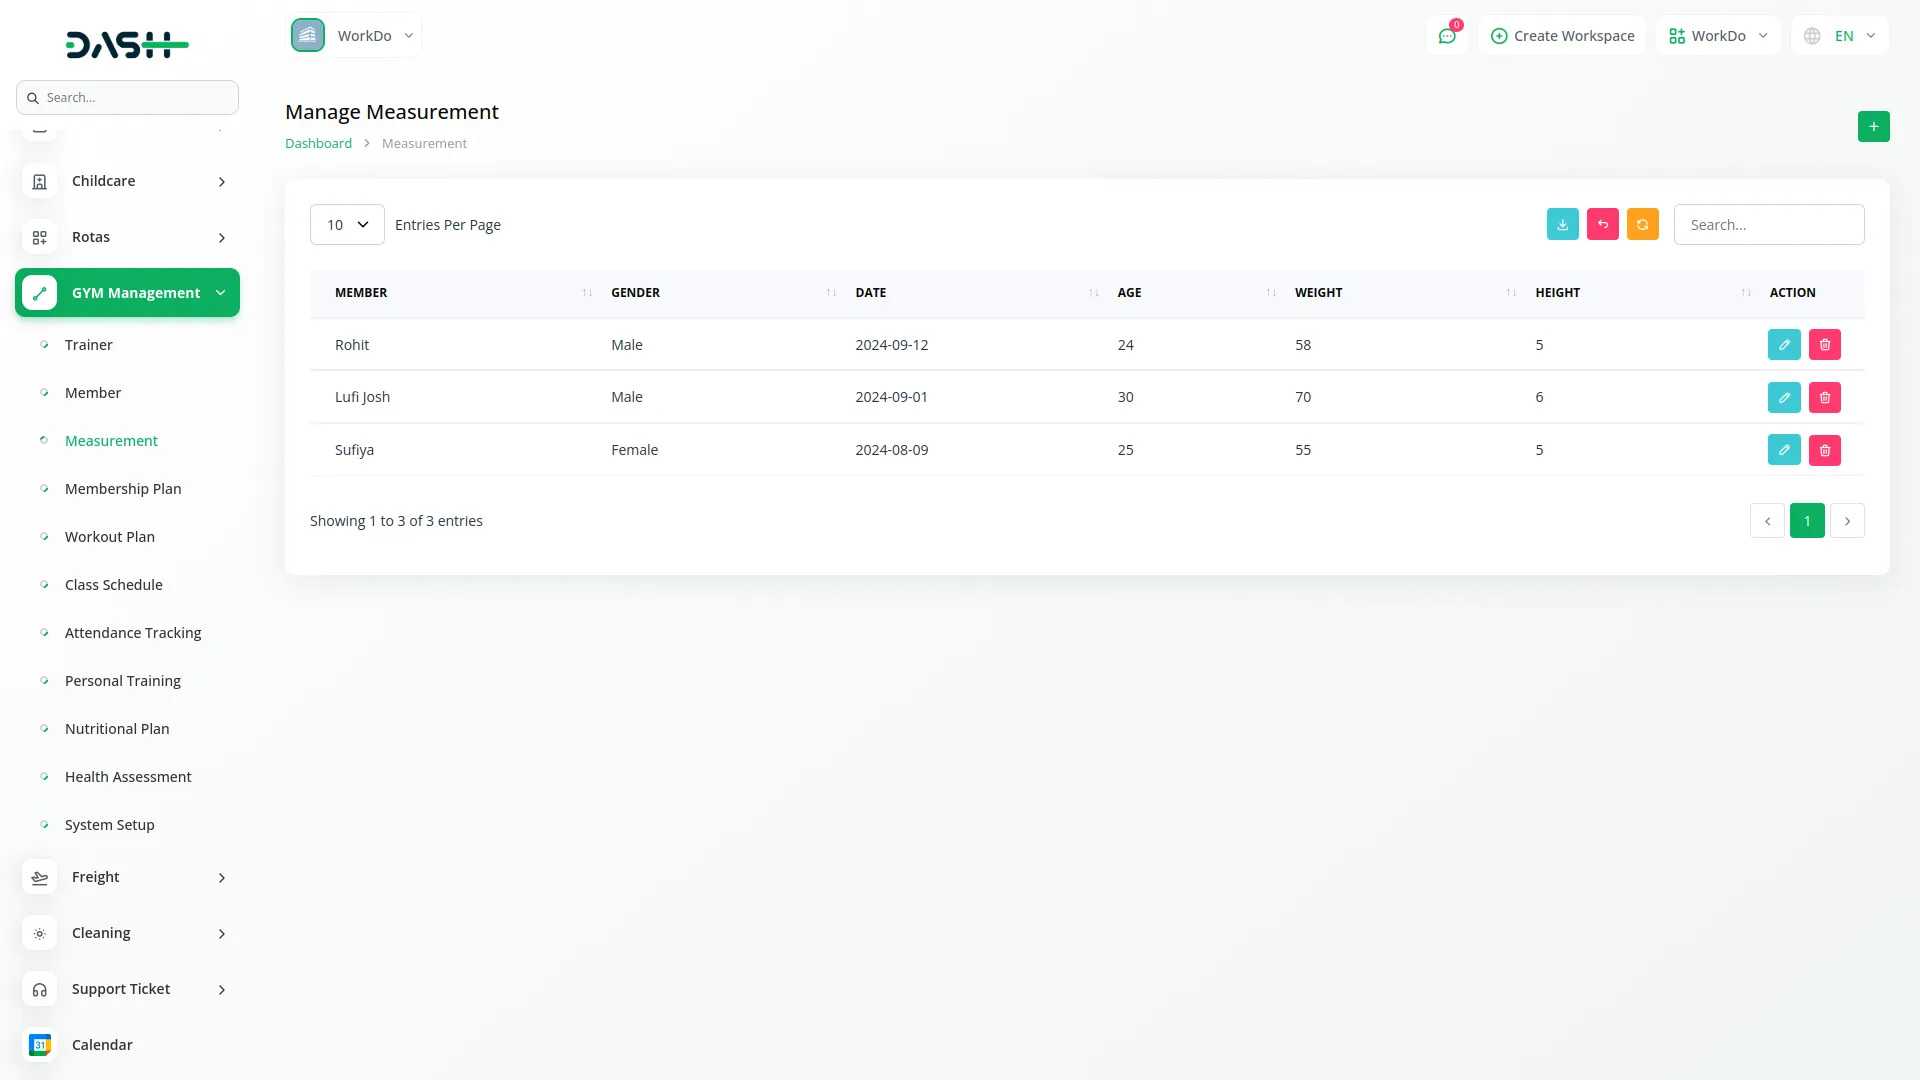Delete Lufi Josh's measurement row

(1824, 398)
